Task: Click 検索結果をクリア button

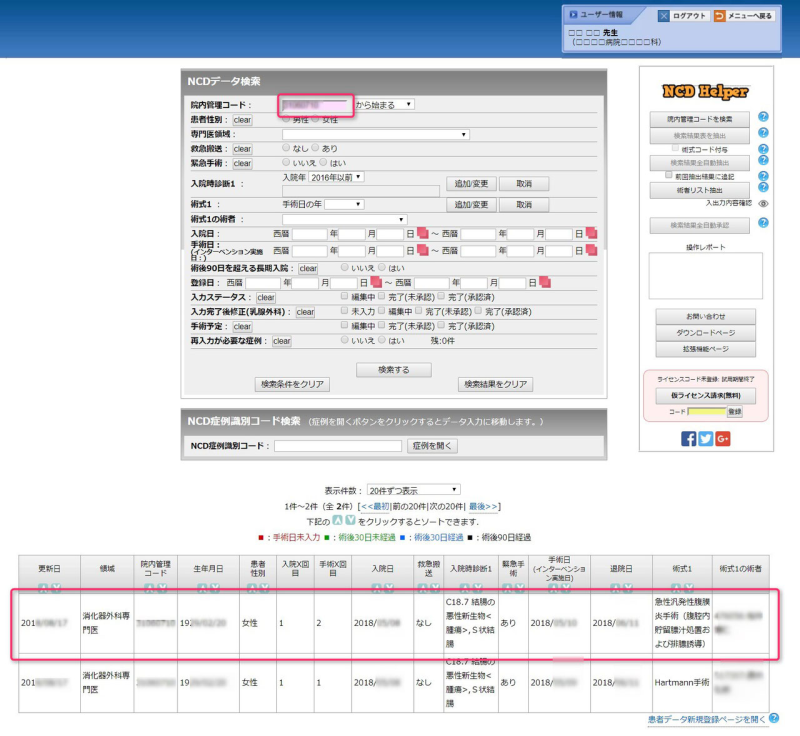Action: [x=495, y=384]
